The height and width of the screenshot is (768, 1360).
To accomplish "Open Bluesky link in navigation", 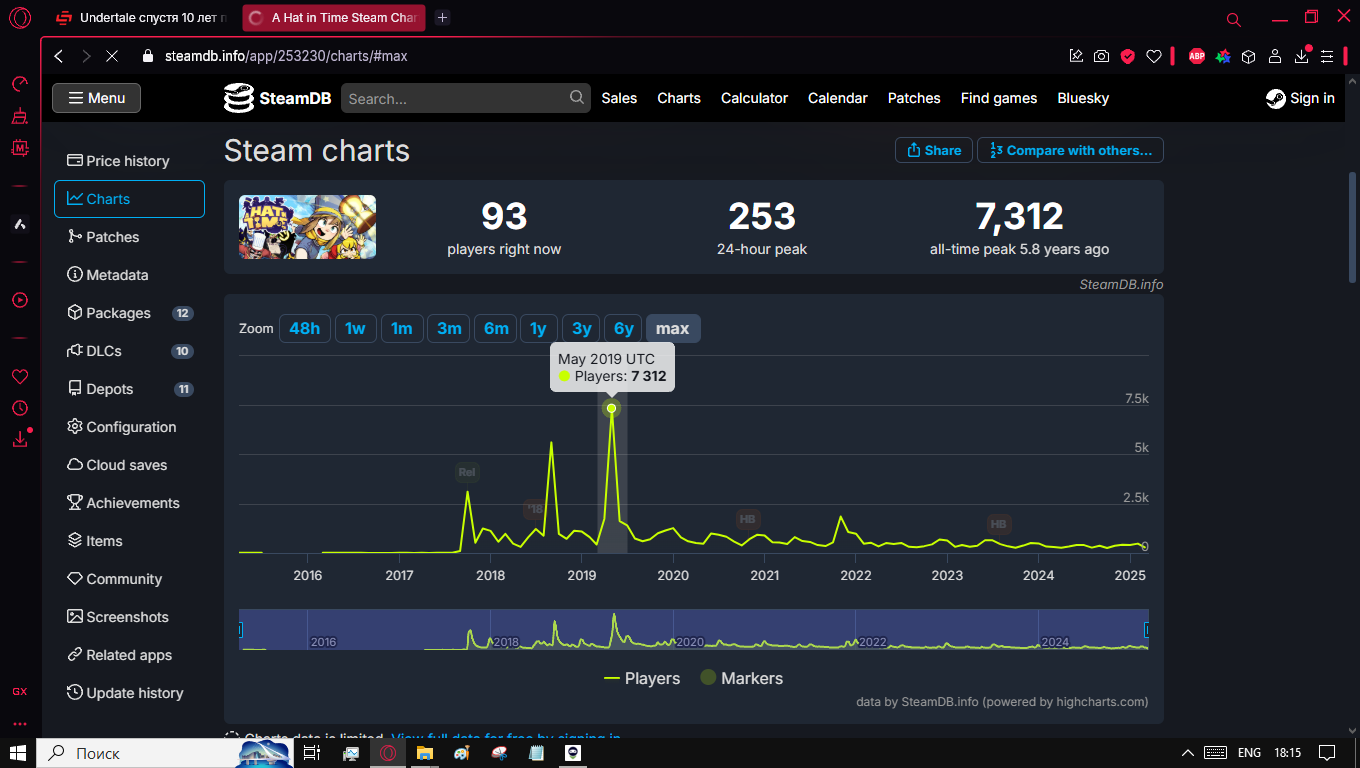I will click(1083, 98).
